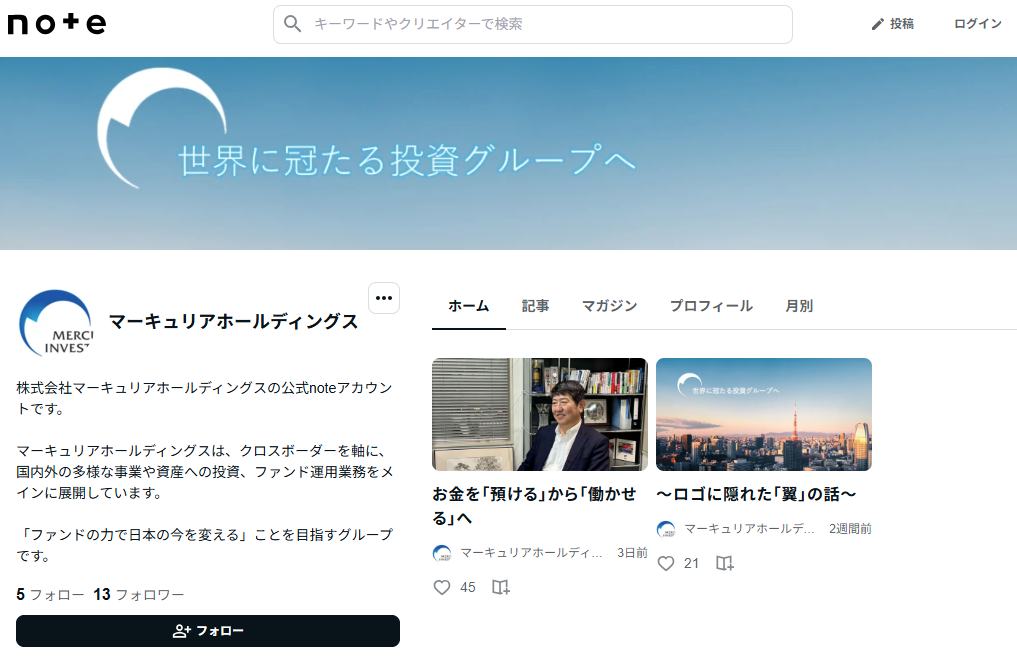Image resolution: width=1017 pixels, height=668 pixels.
Task: Open the Tokyo Tower skyline article thumbnail
Action: pos(763,414)
